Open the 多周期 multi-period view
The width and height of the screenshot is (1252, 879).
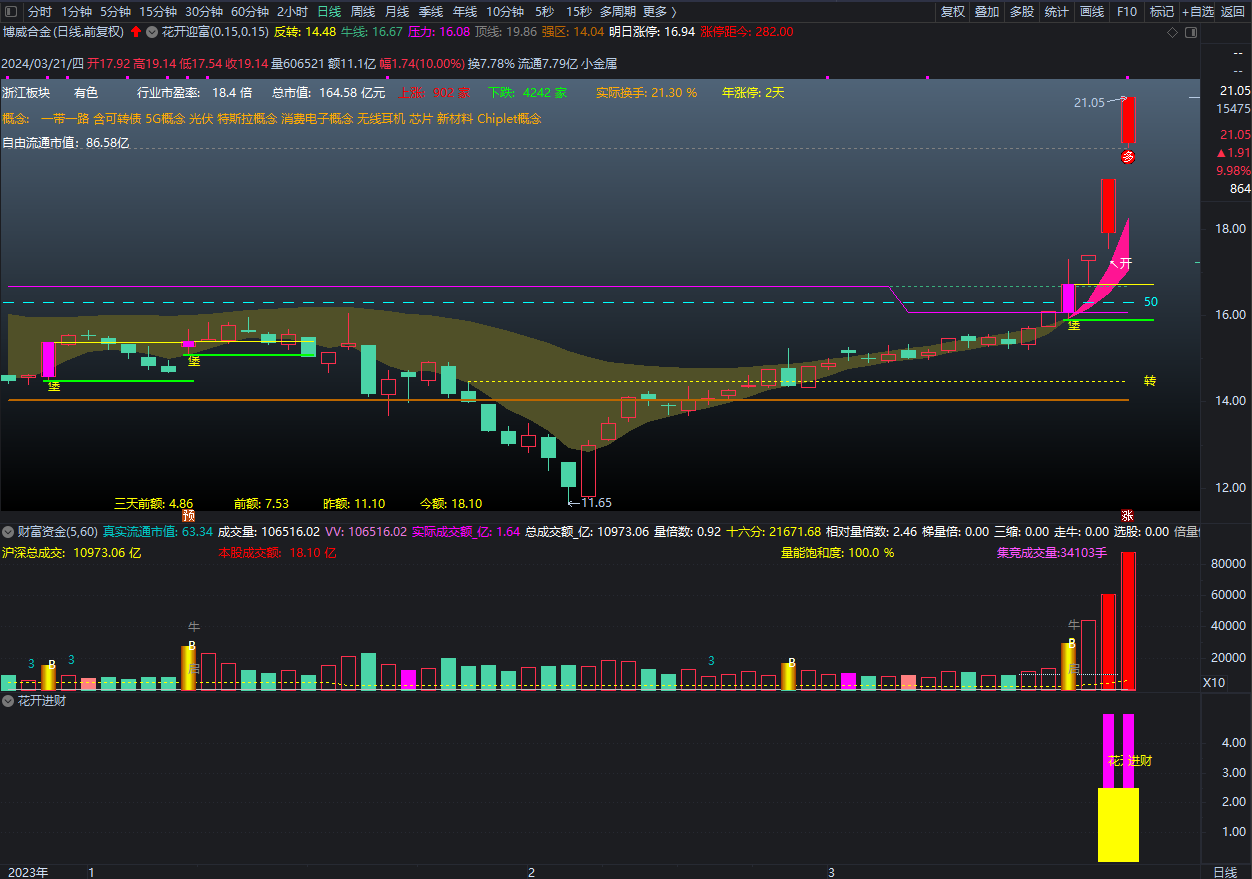pyautogui.click(x=619, y=12)
